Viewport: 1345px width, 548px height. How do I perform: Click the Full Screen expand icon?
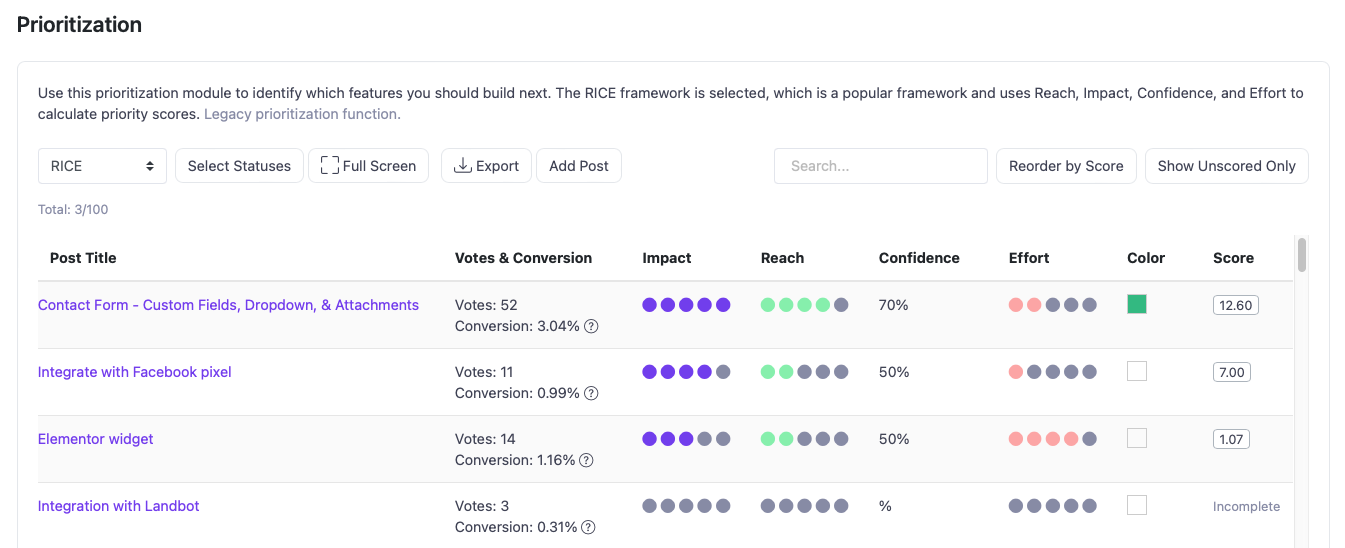[x=330, y=166]
